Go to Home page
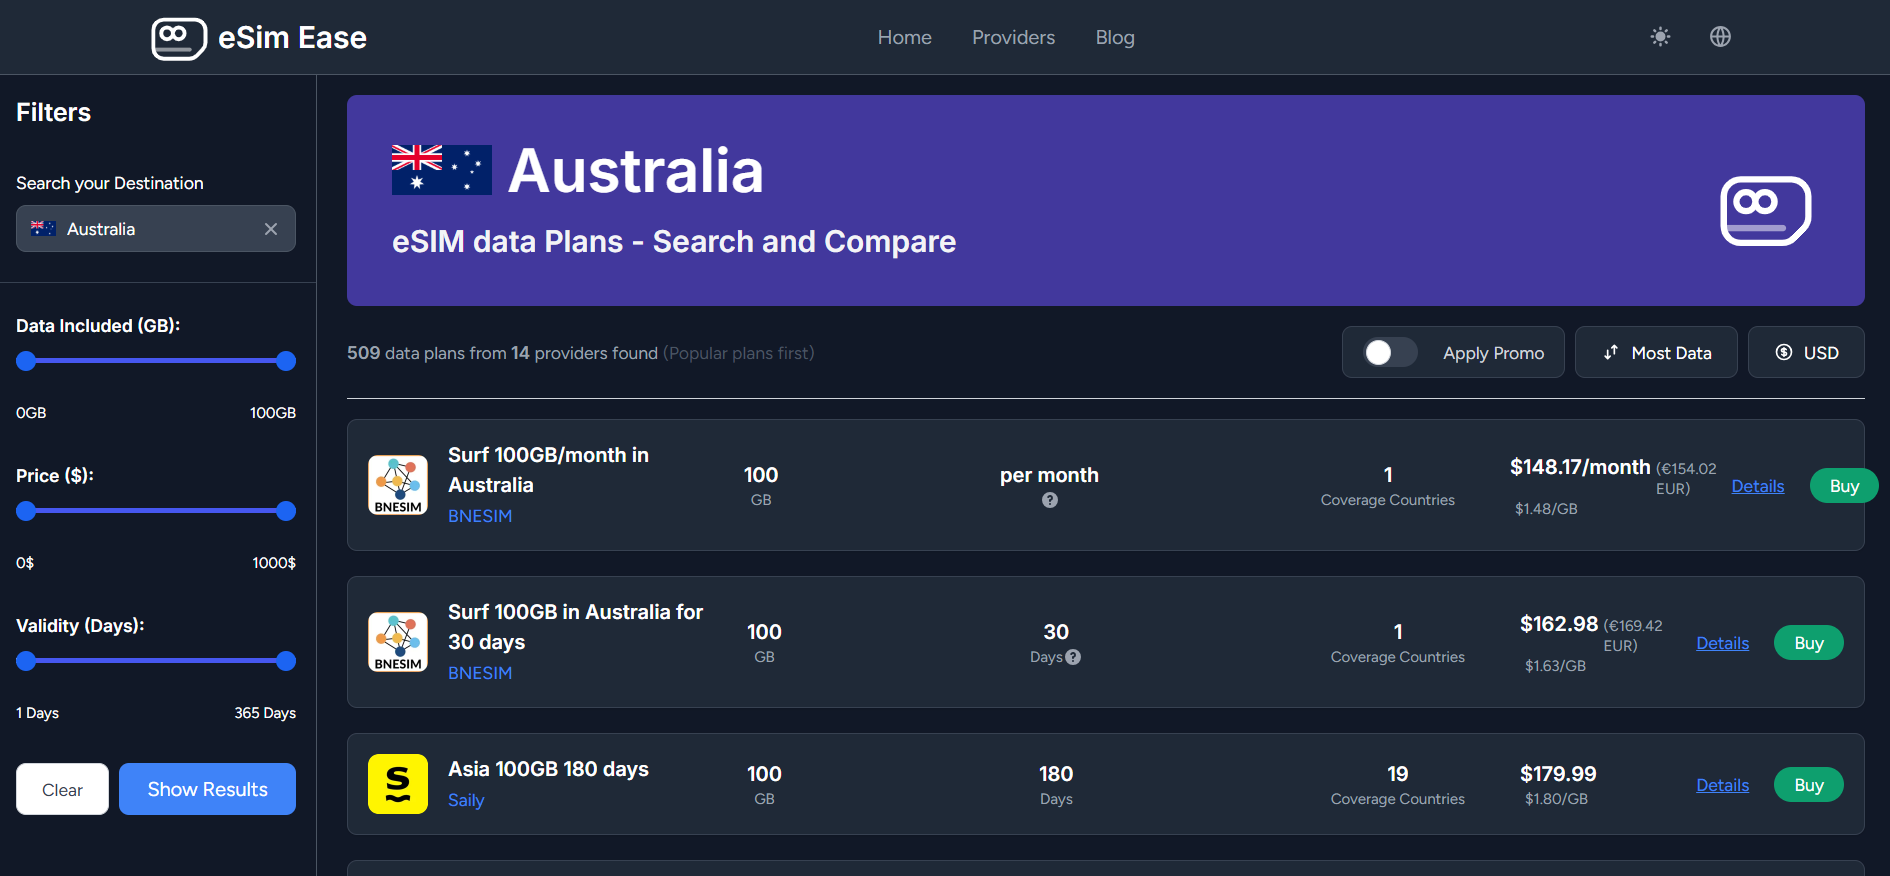1890x876 pixels. pyautogui.click(x=905, y=37)
